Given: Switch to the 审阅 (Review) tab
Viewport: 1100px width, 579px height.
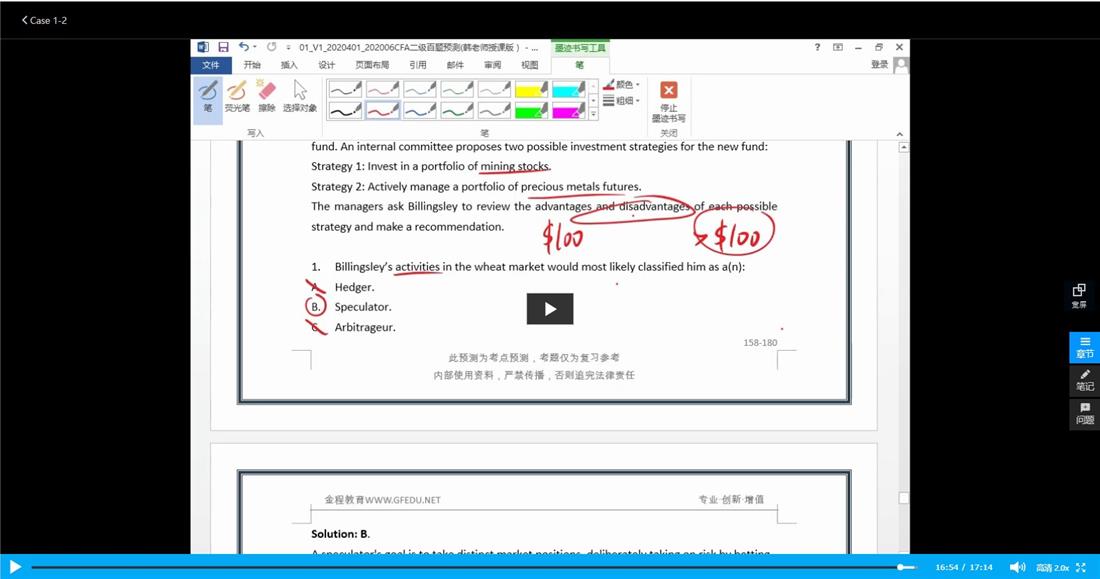Looking at the screenshot, I should pos(492,65).
